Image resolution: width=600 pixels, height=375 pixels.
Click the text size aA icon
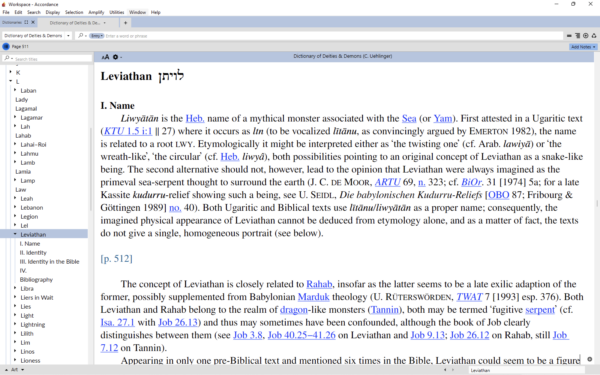pos(105,57)
